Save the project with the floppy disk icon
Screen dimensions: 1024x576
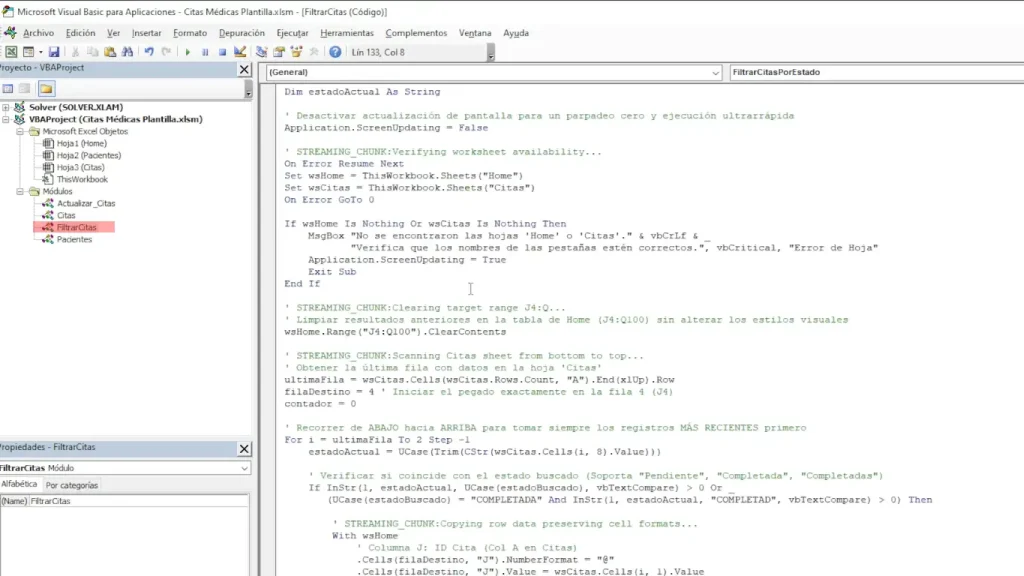(54, 52)
